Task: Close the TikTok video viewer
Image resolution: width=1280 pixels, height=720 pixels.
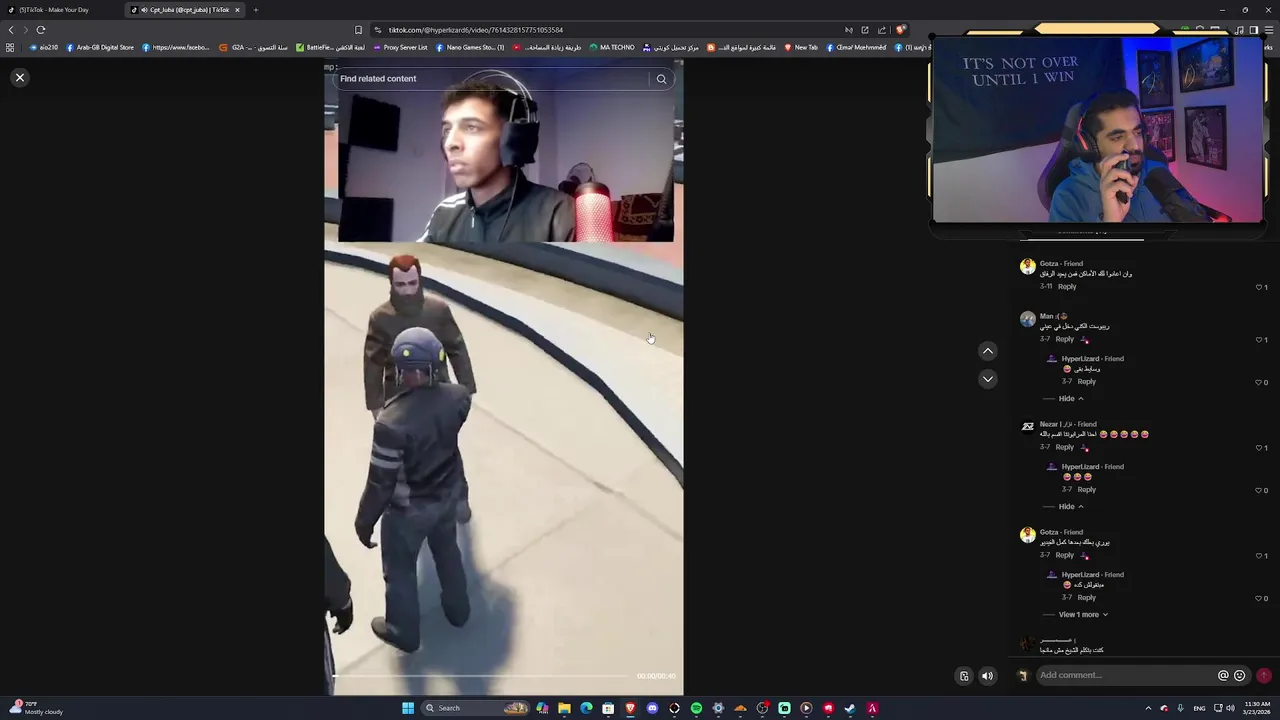Action: point(19,77)
